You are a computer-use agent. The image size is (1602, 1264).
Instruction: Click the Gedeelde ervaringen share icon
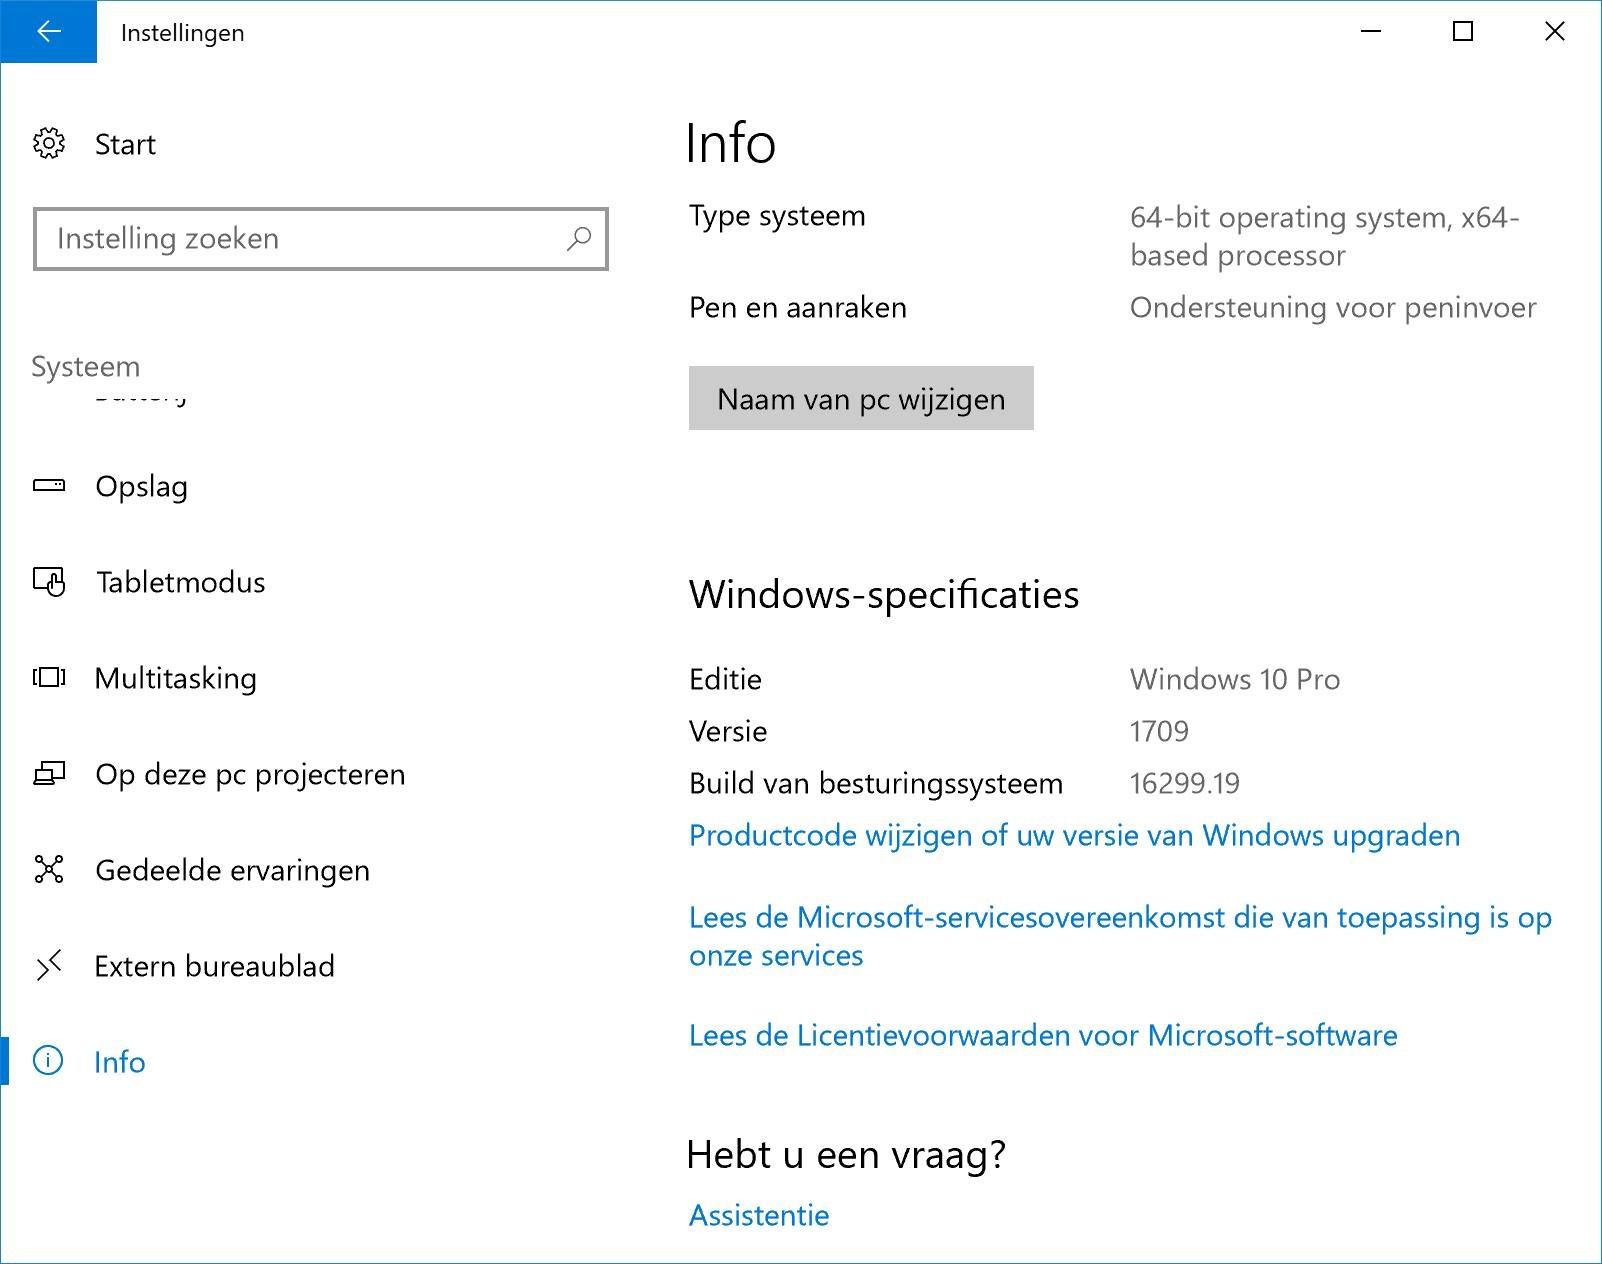tap(49, 870)
